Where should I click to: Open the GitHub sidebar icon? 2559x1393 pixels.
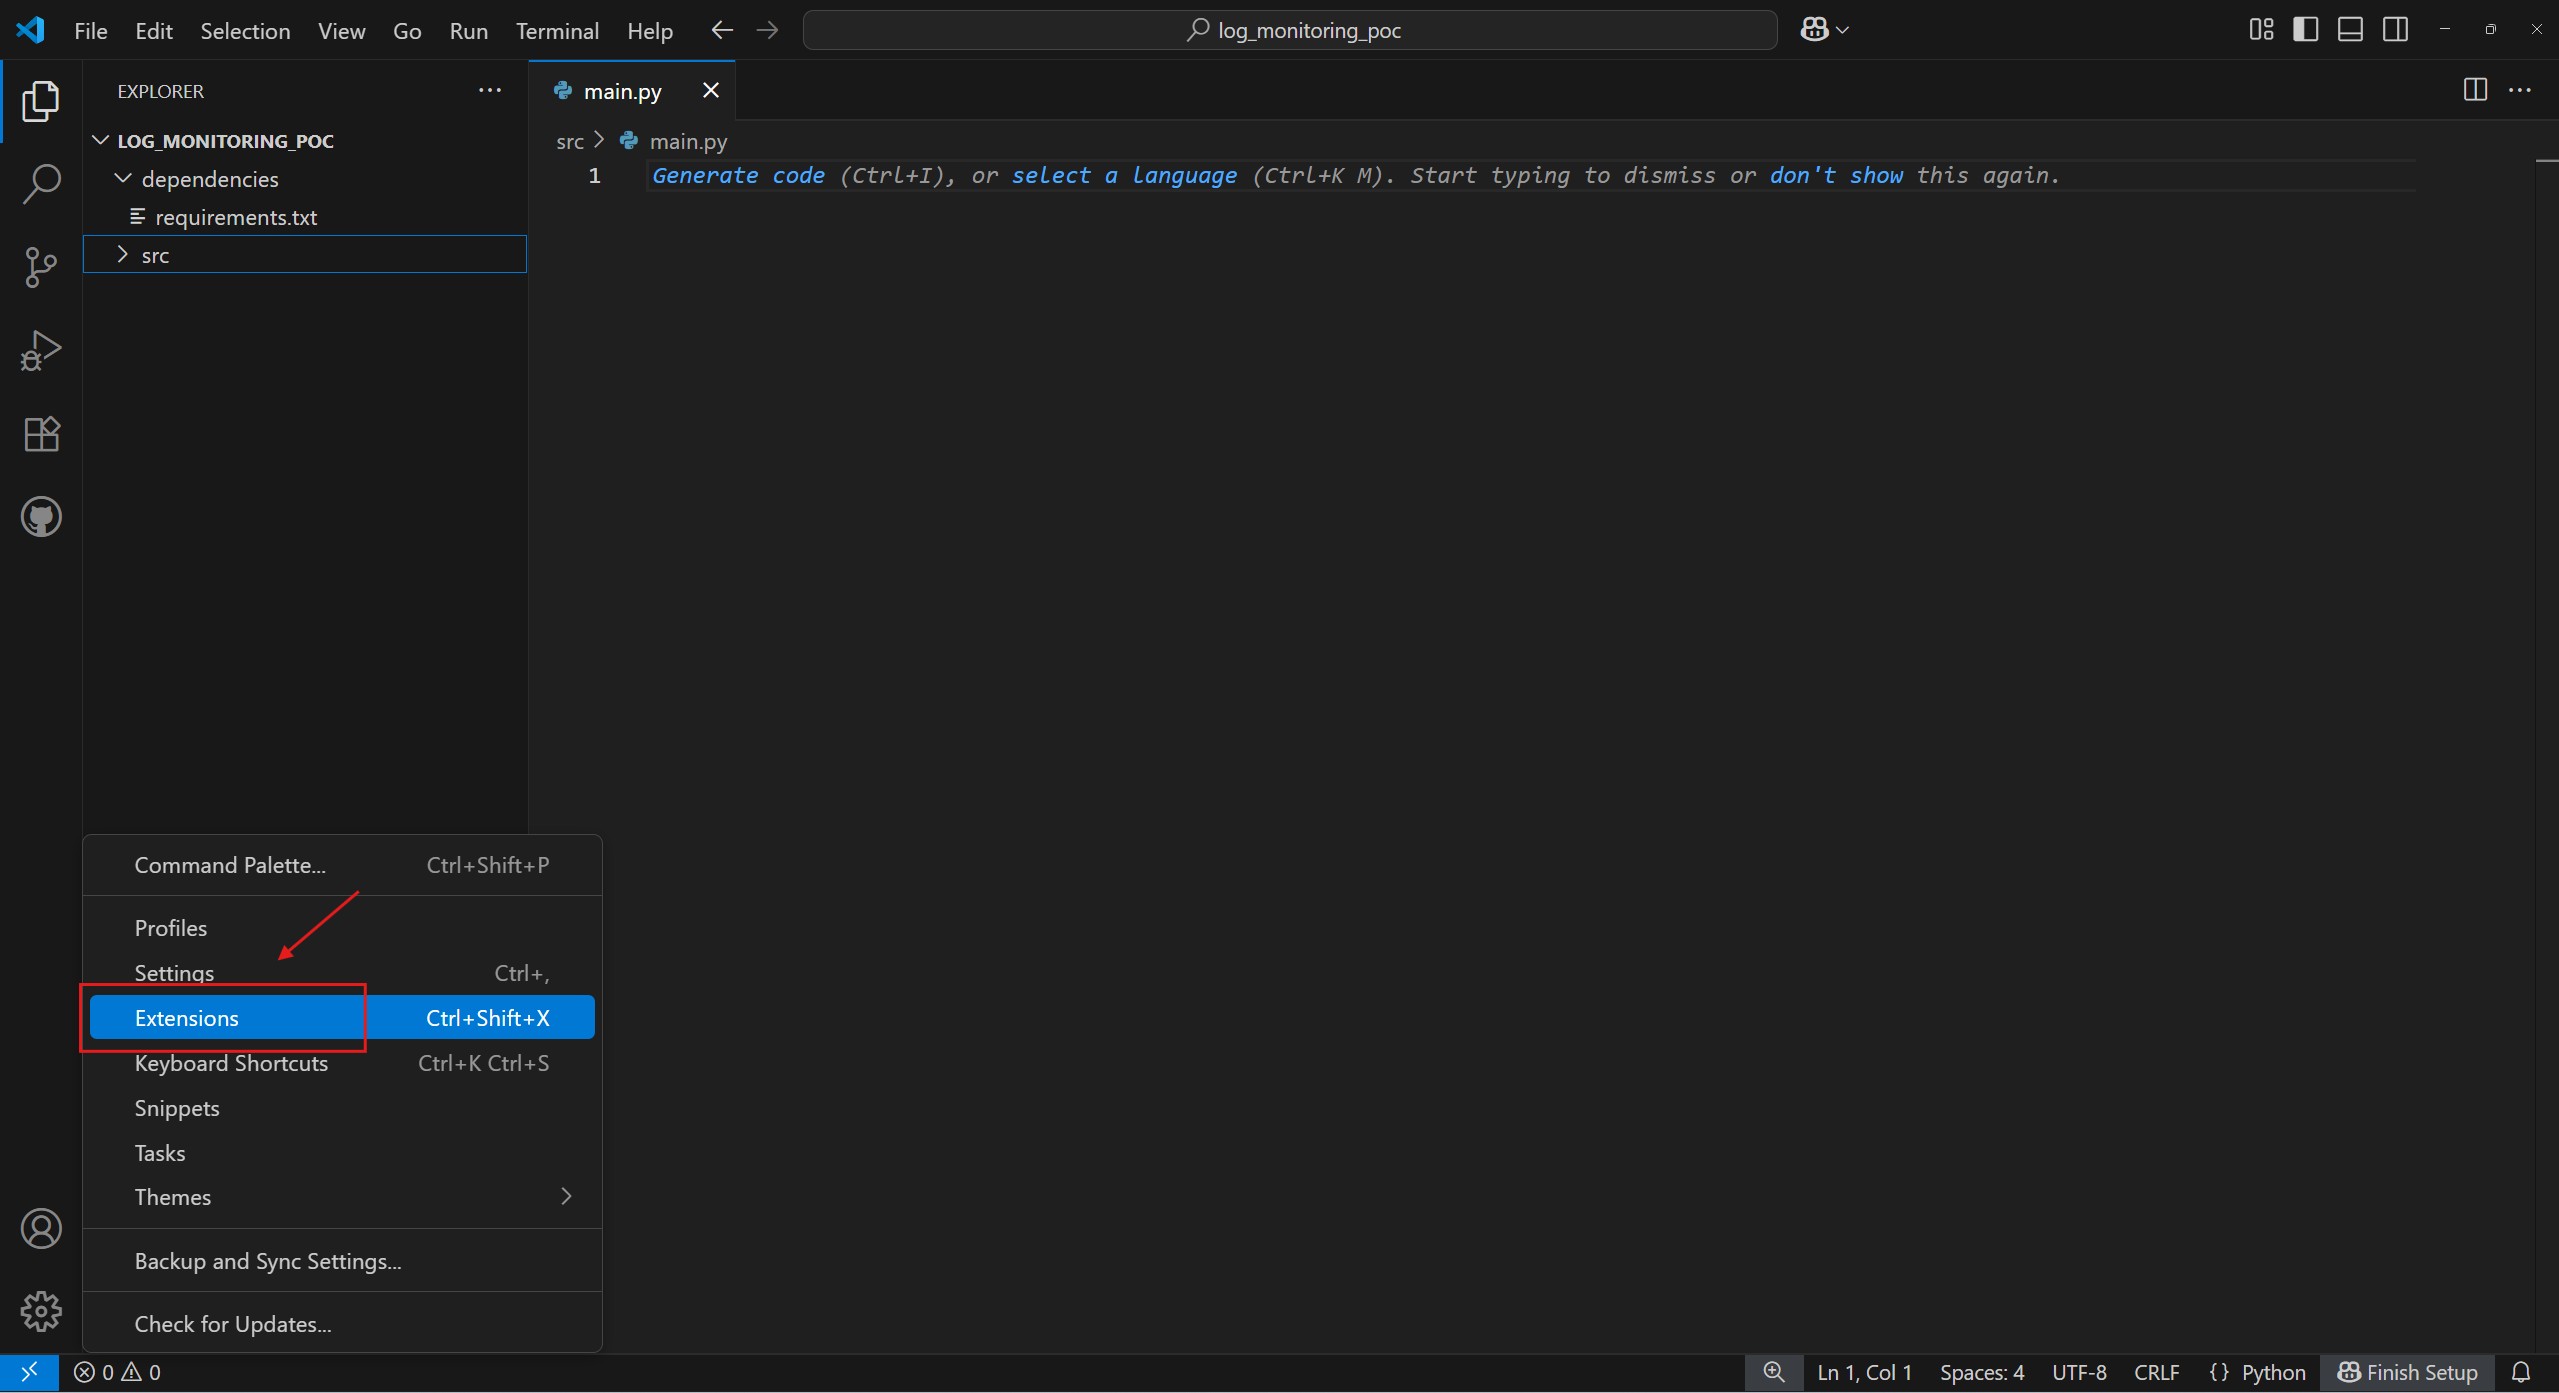[41, 517]
